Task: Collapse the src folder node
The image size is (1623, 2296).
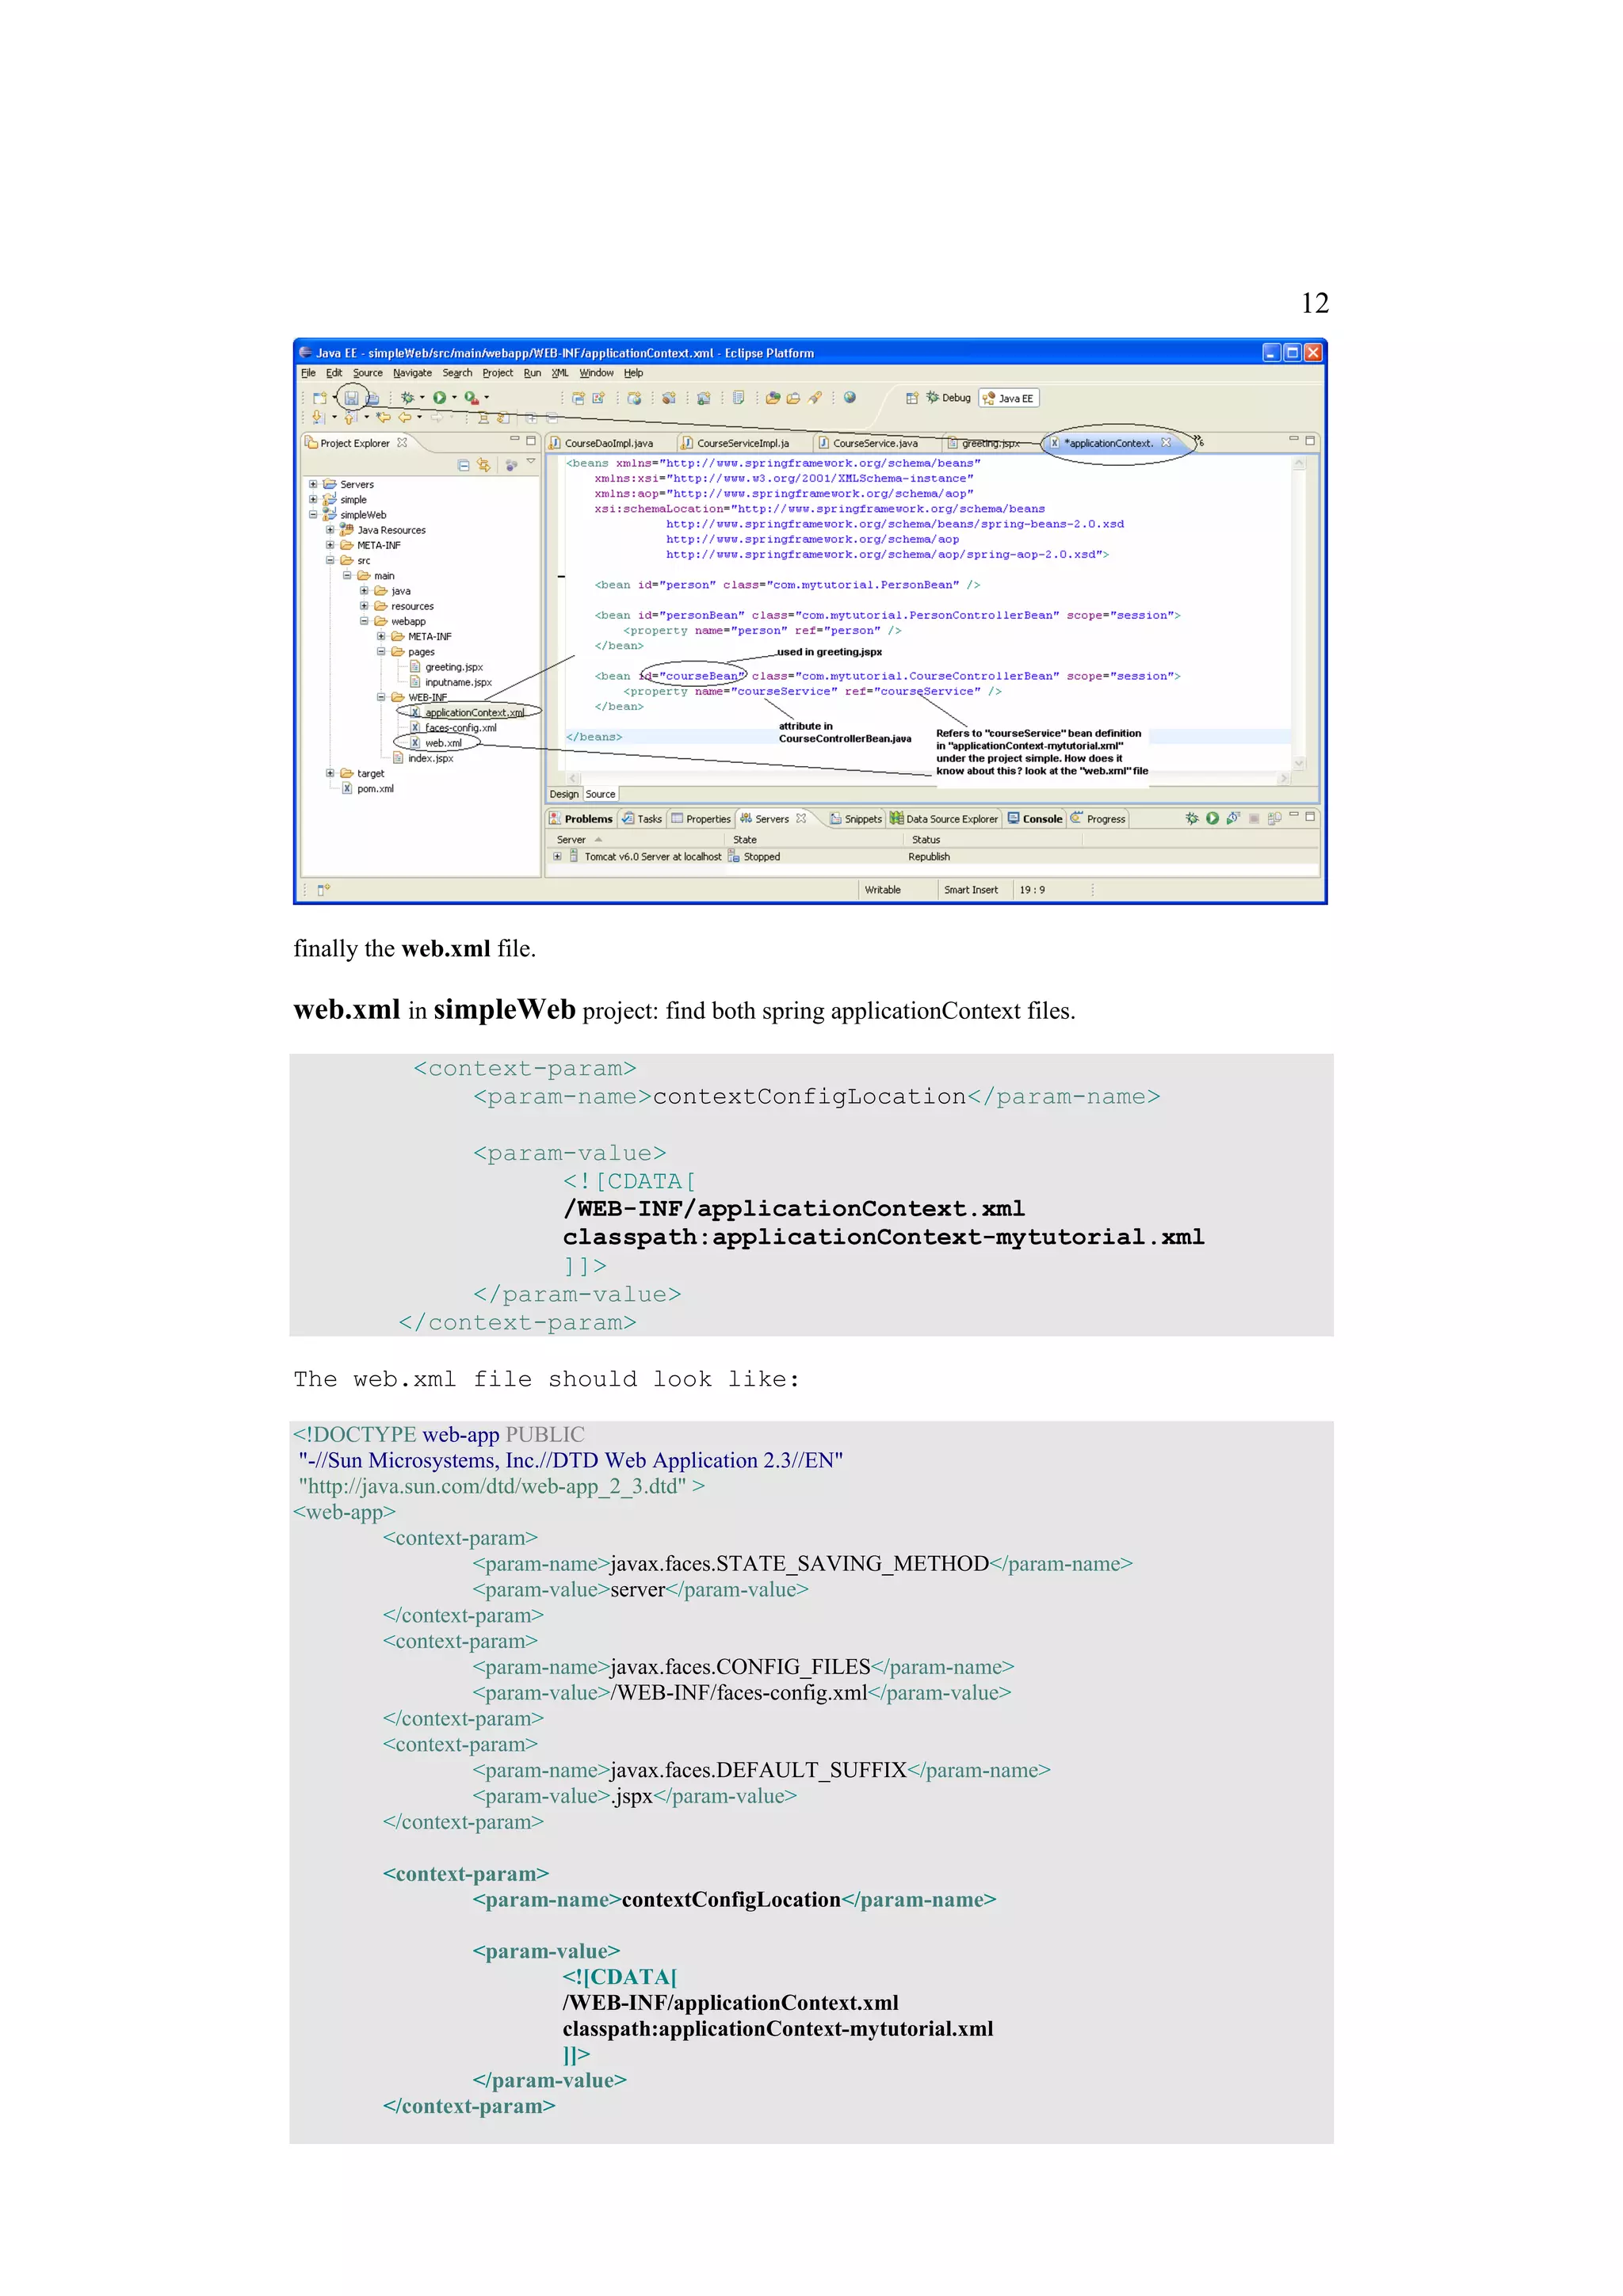Action: coord(330,560)
